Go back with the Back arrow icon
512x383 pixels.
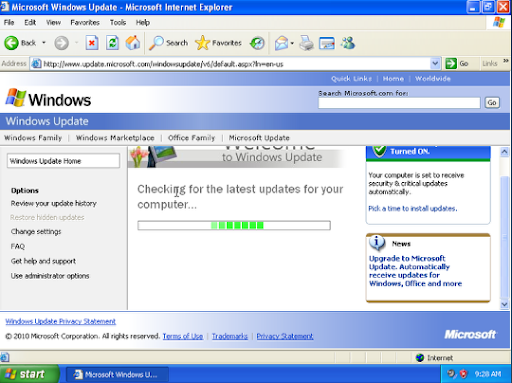(11, 43)
